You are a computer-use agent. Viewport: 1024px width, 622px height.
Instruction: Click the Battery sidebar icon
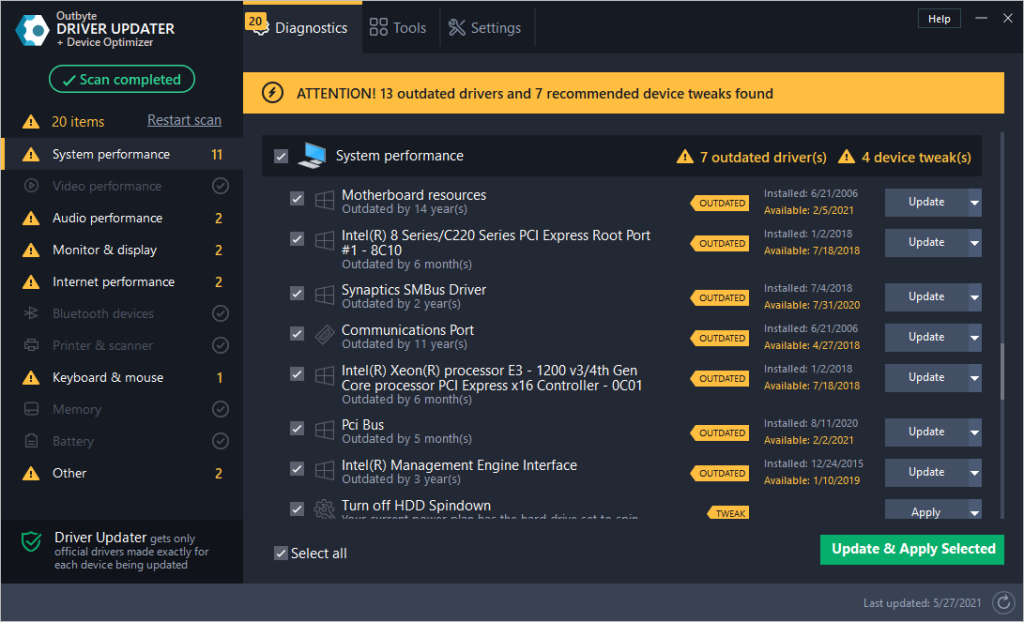coord(32,441)
